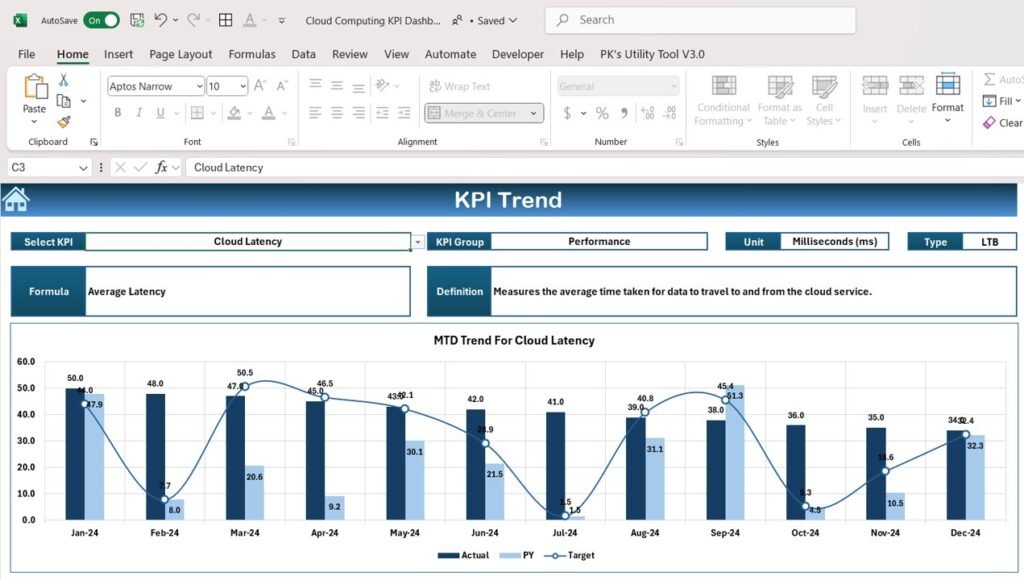Select the Format Painter icon
The image size is (1024, 580).
point(65,122)
